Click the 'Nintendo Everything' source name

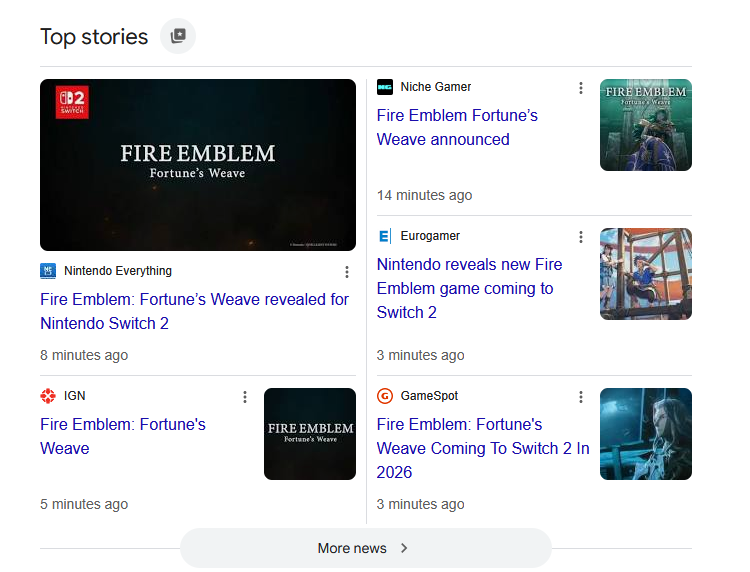click(x=118, y=271)
